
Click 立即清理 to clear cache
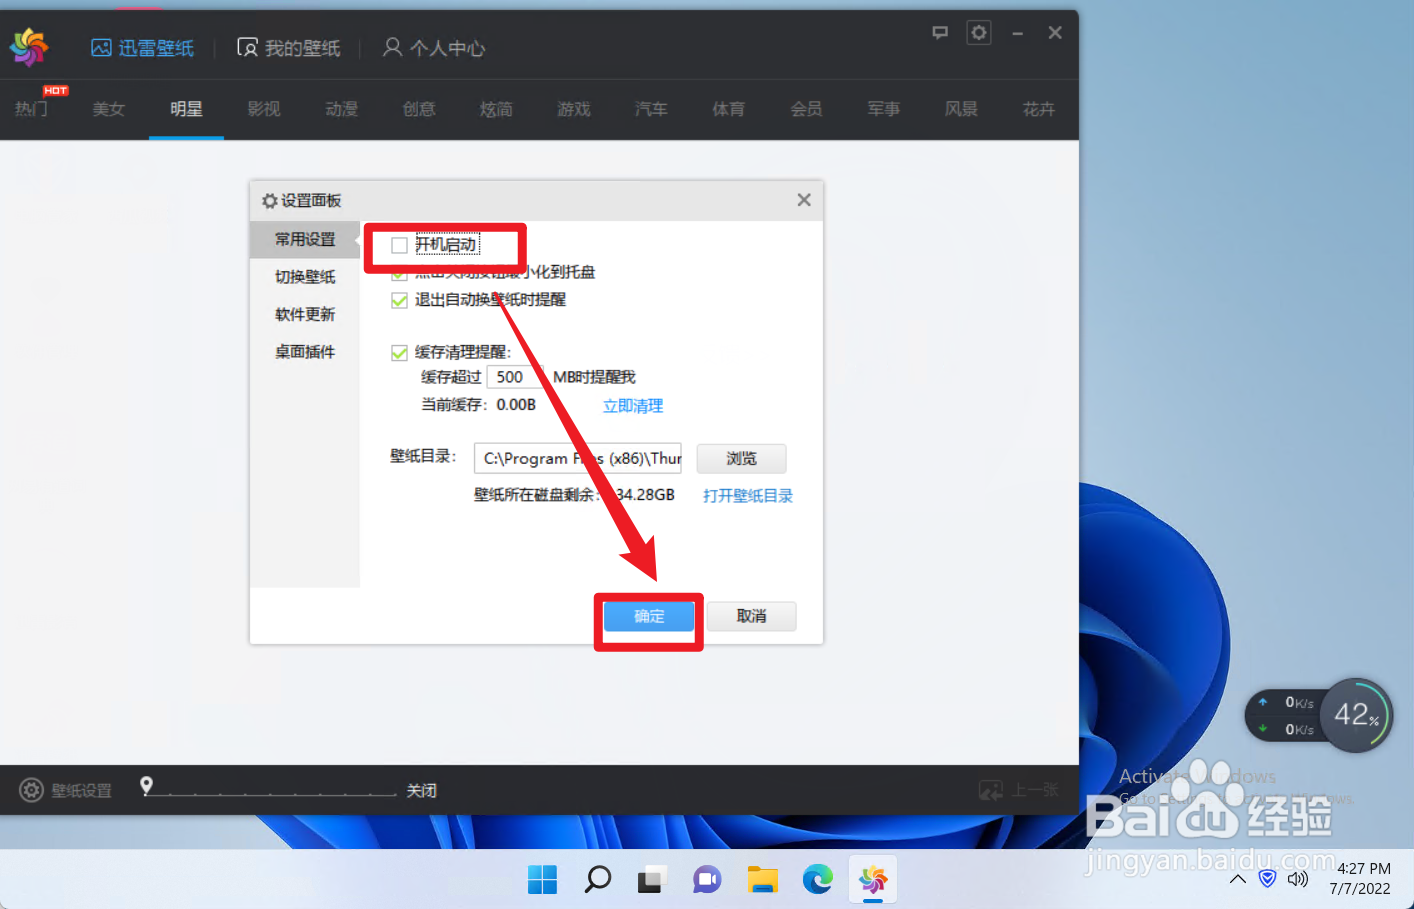(x=633, y=406)
